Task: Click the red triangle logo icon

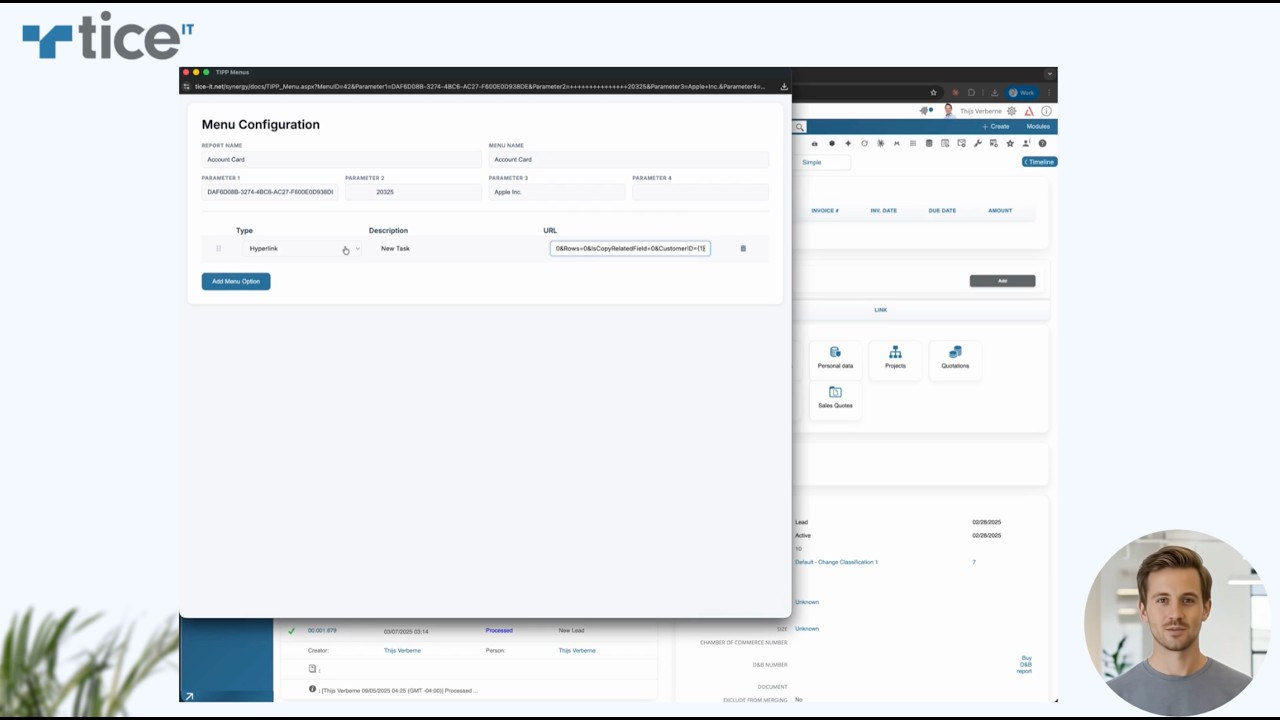Action: coord(1029,111)
